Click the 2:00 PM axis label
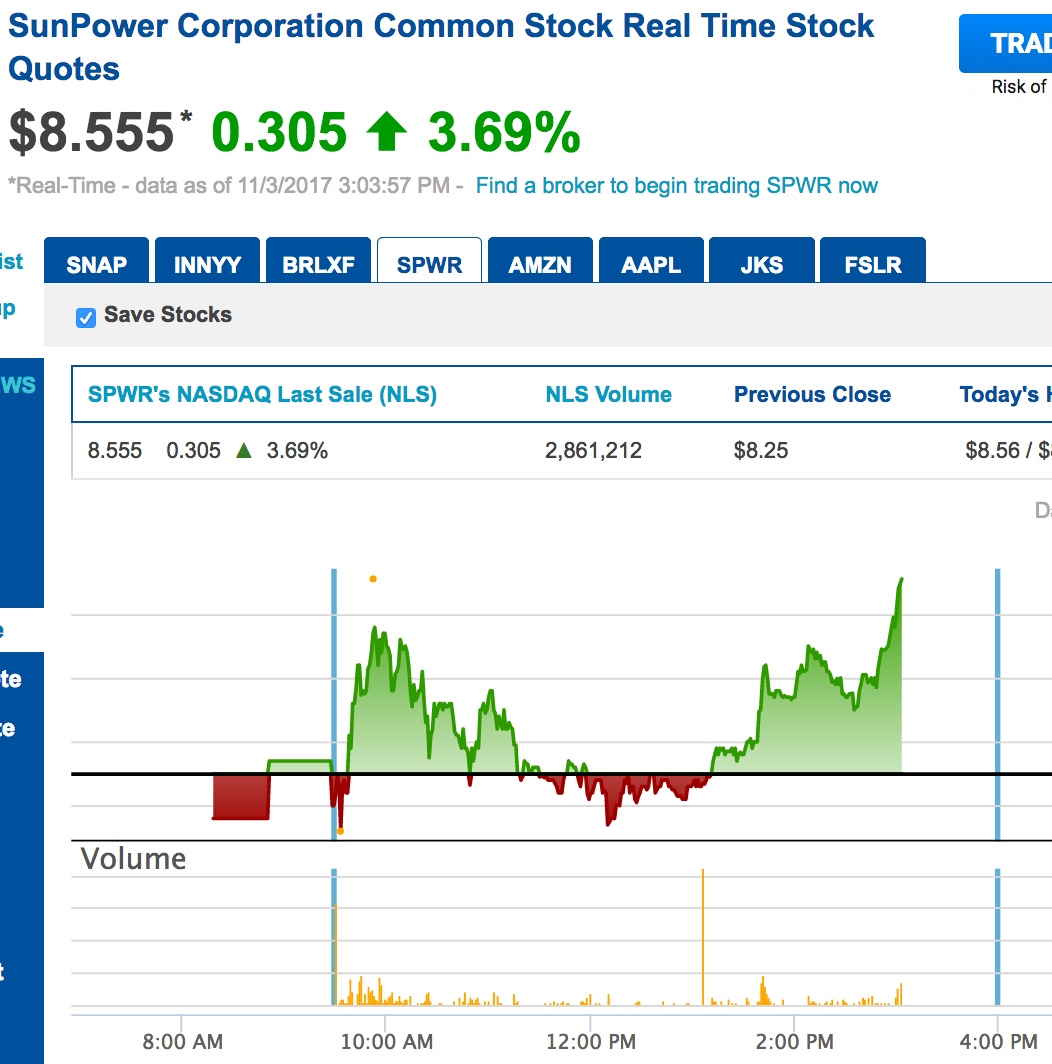The height and width of the screenshot is (1064, 1052). [794, 1041]
